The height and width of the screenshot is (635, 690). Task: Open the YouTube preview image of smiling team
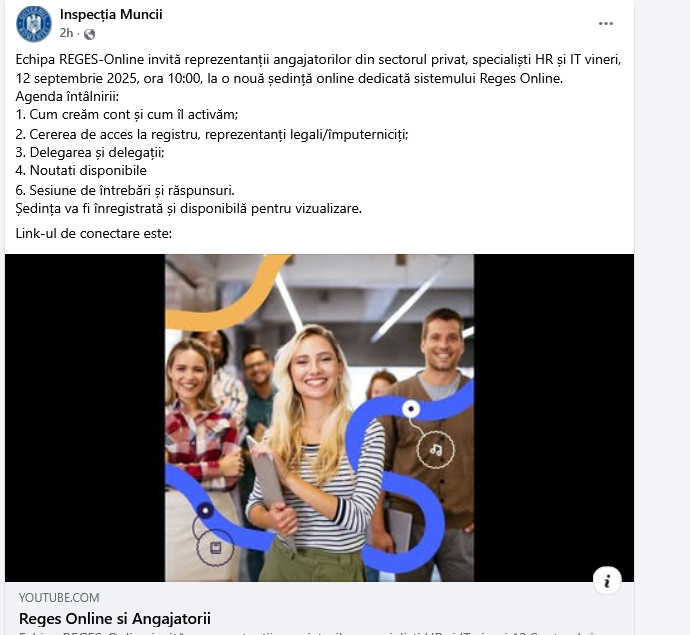(x=319, y=418)
